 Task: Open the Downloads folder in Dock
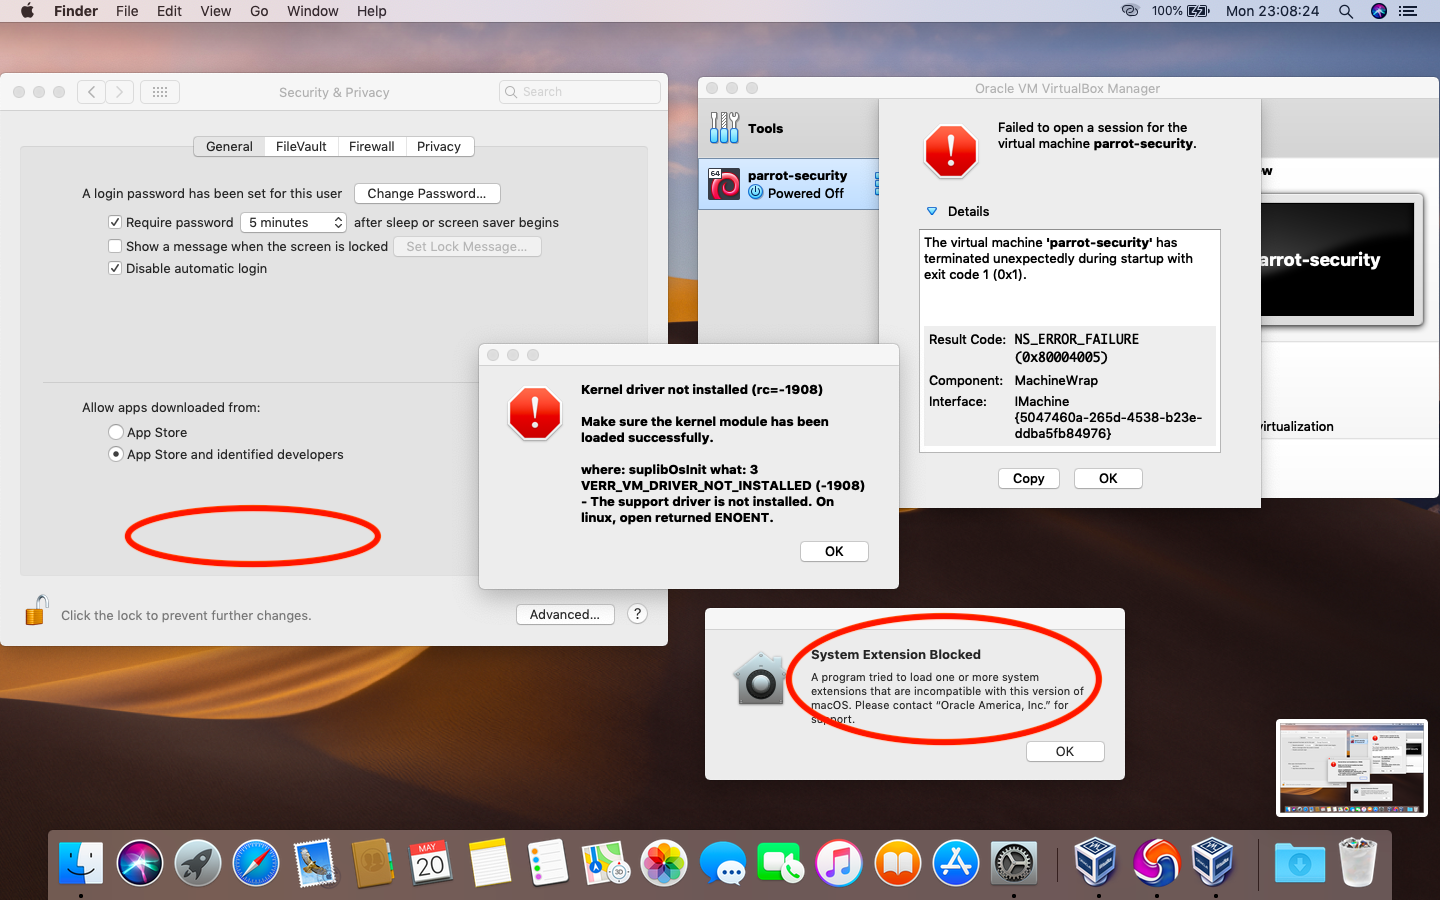1299,862
